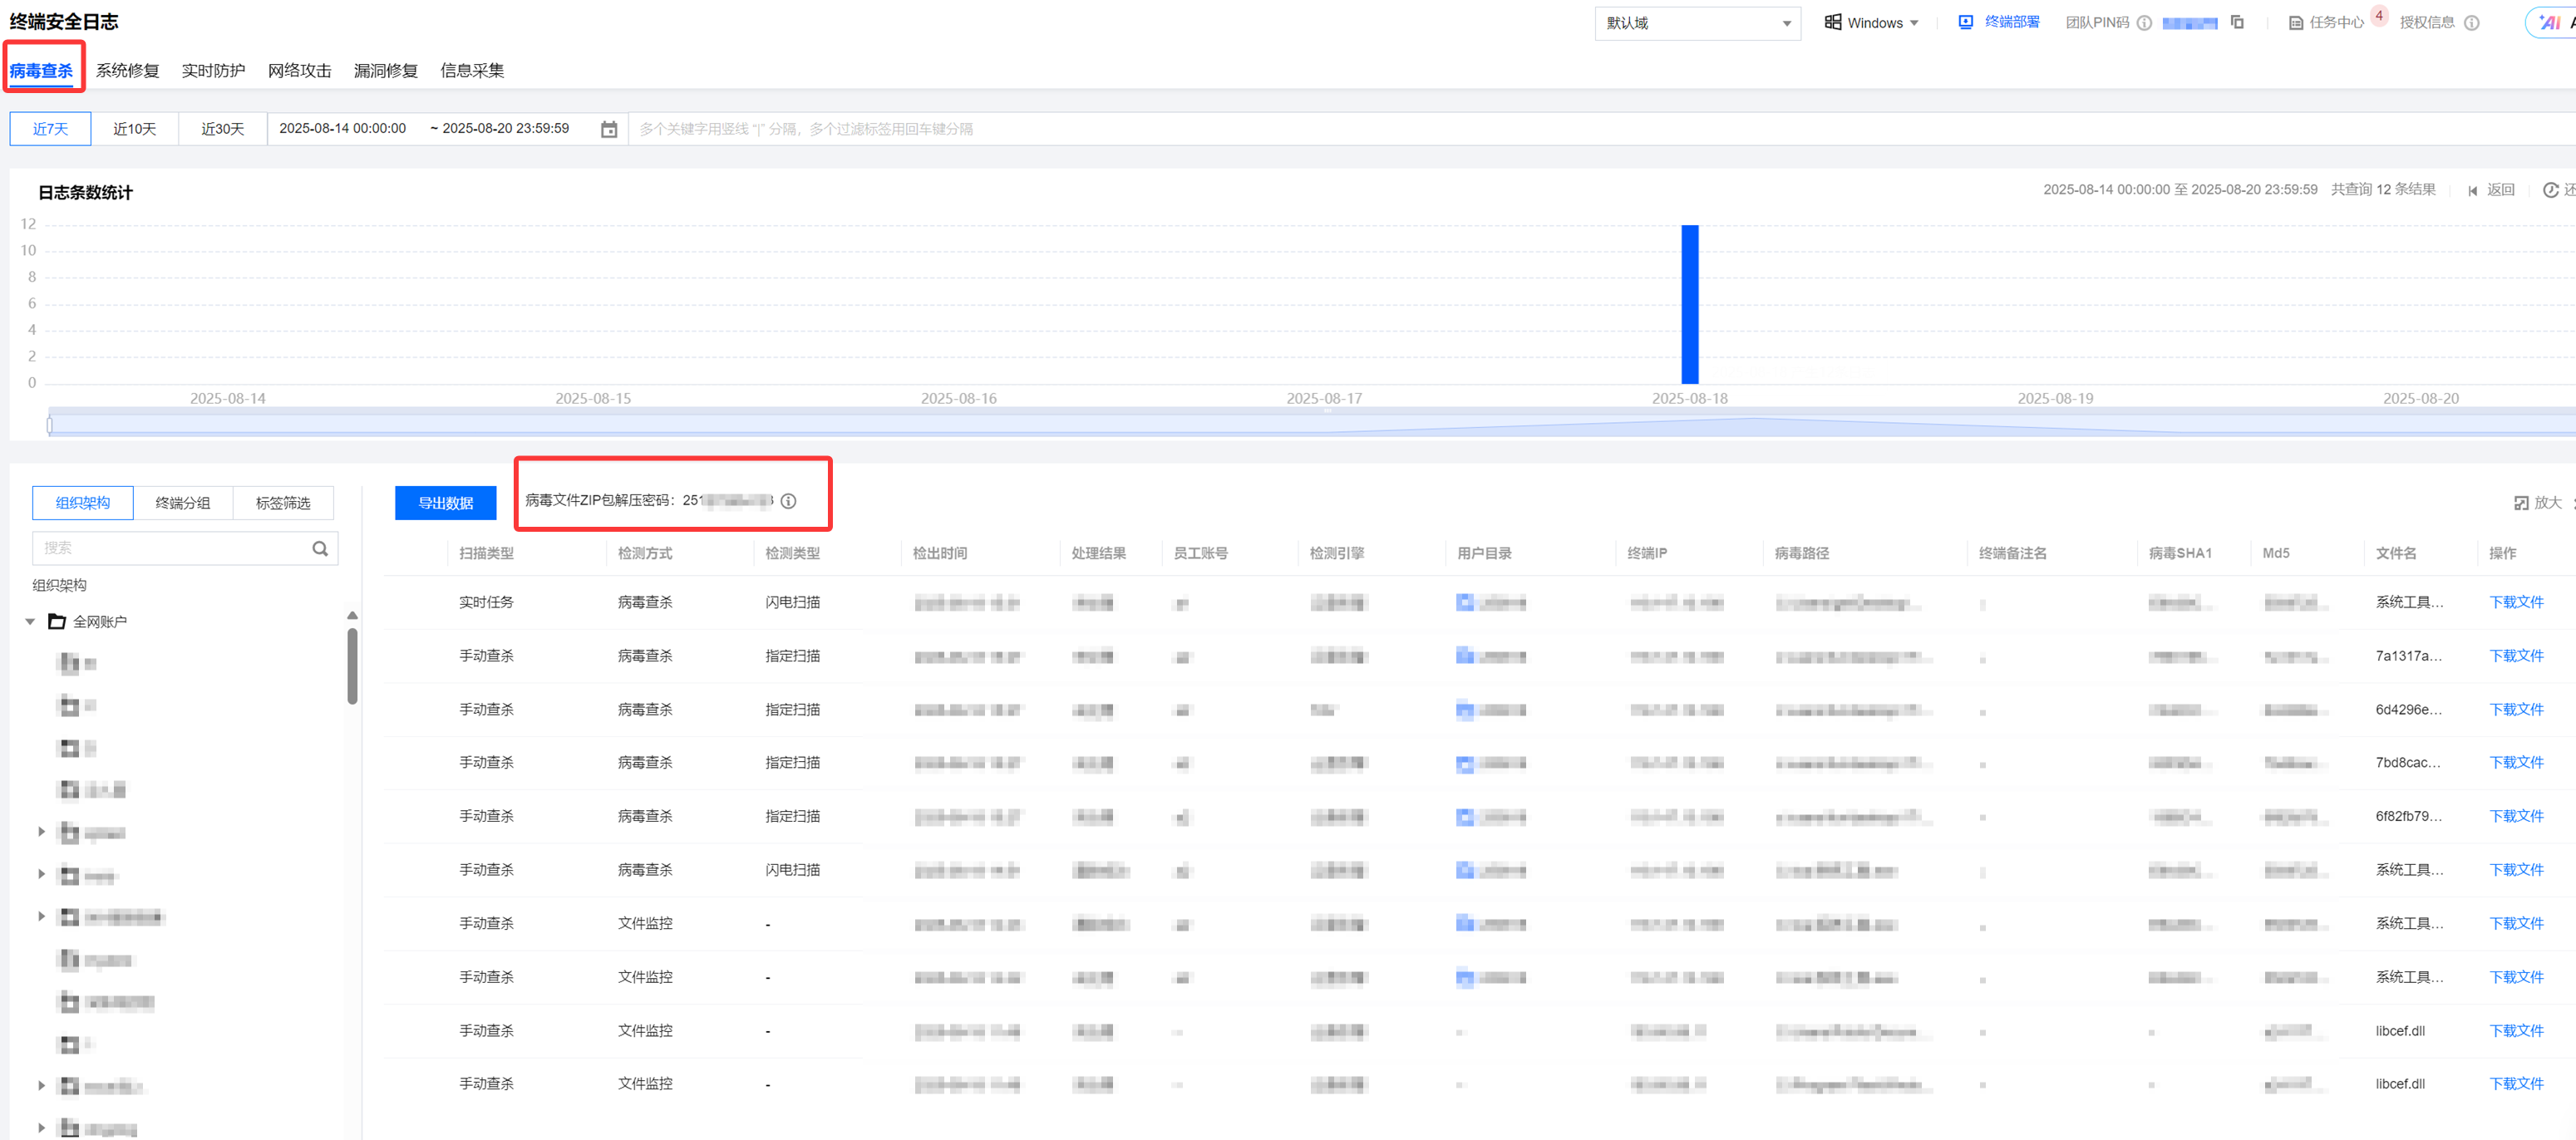The height and width of the screenshot is (1140, 2576).
Task: Copy the team PIN code with the copy icon
Action: 2237,22
